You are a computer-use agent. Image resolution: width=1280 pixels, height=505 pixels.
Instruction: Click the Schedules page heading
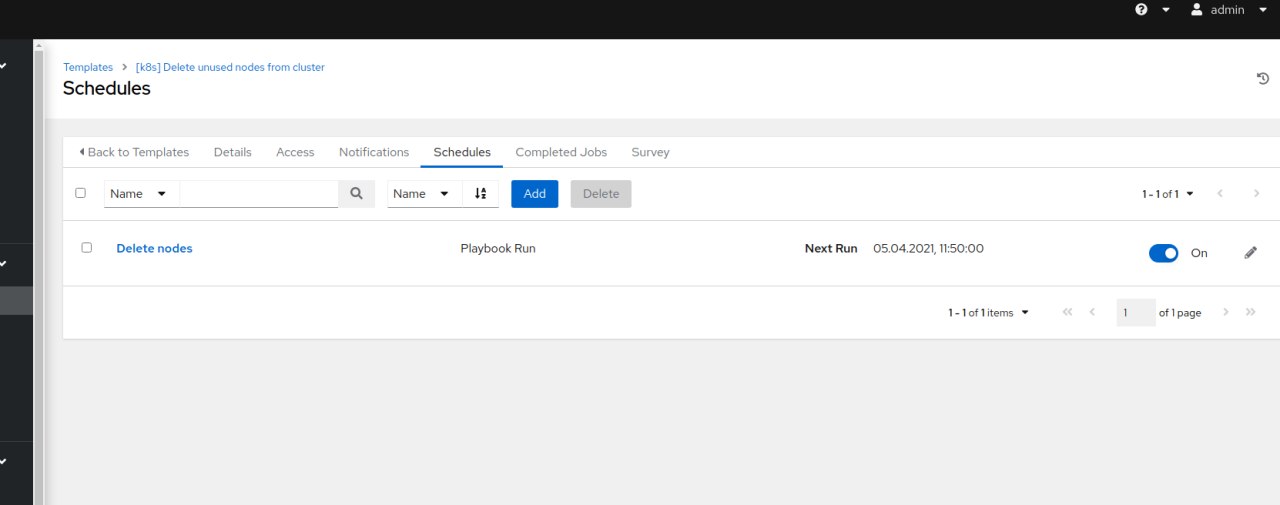(107, 88)
